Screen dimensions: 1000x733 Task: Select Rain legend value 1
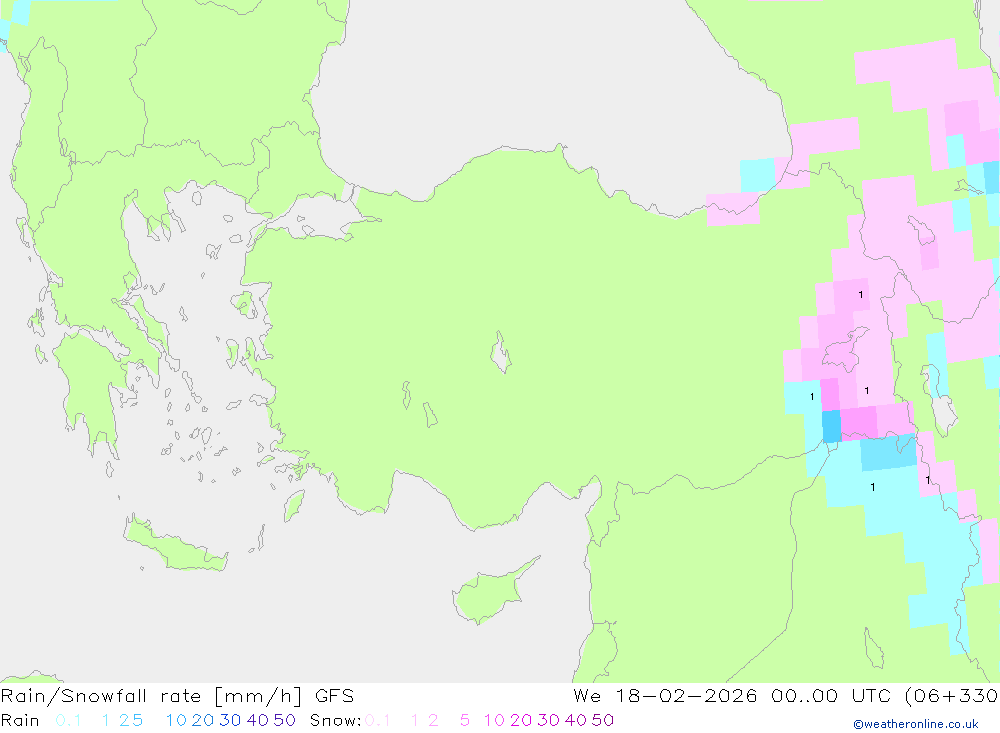click(x=106, y=720)
